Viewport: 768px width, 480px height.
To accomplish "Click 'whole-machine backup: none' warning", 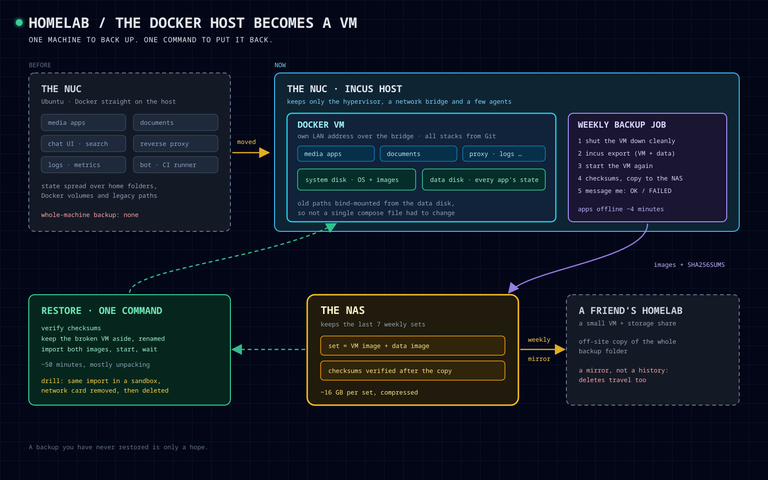I will 90,215.
